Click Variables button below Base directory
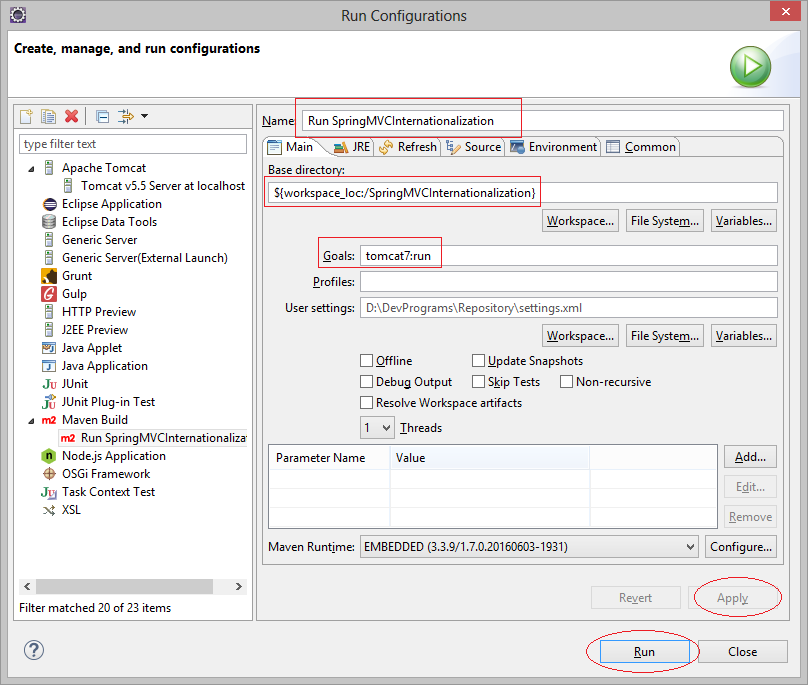 tap(744, 221)
